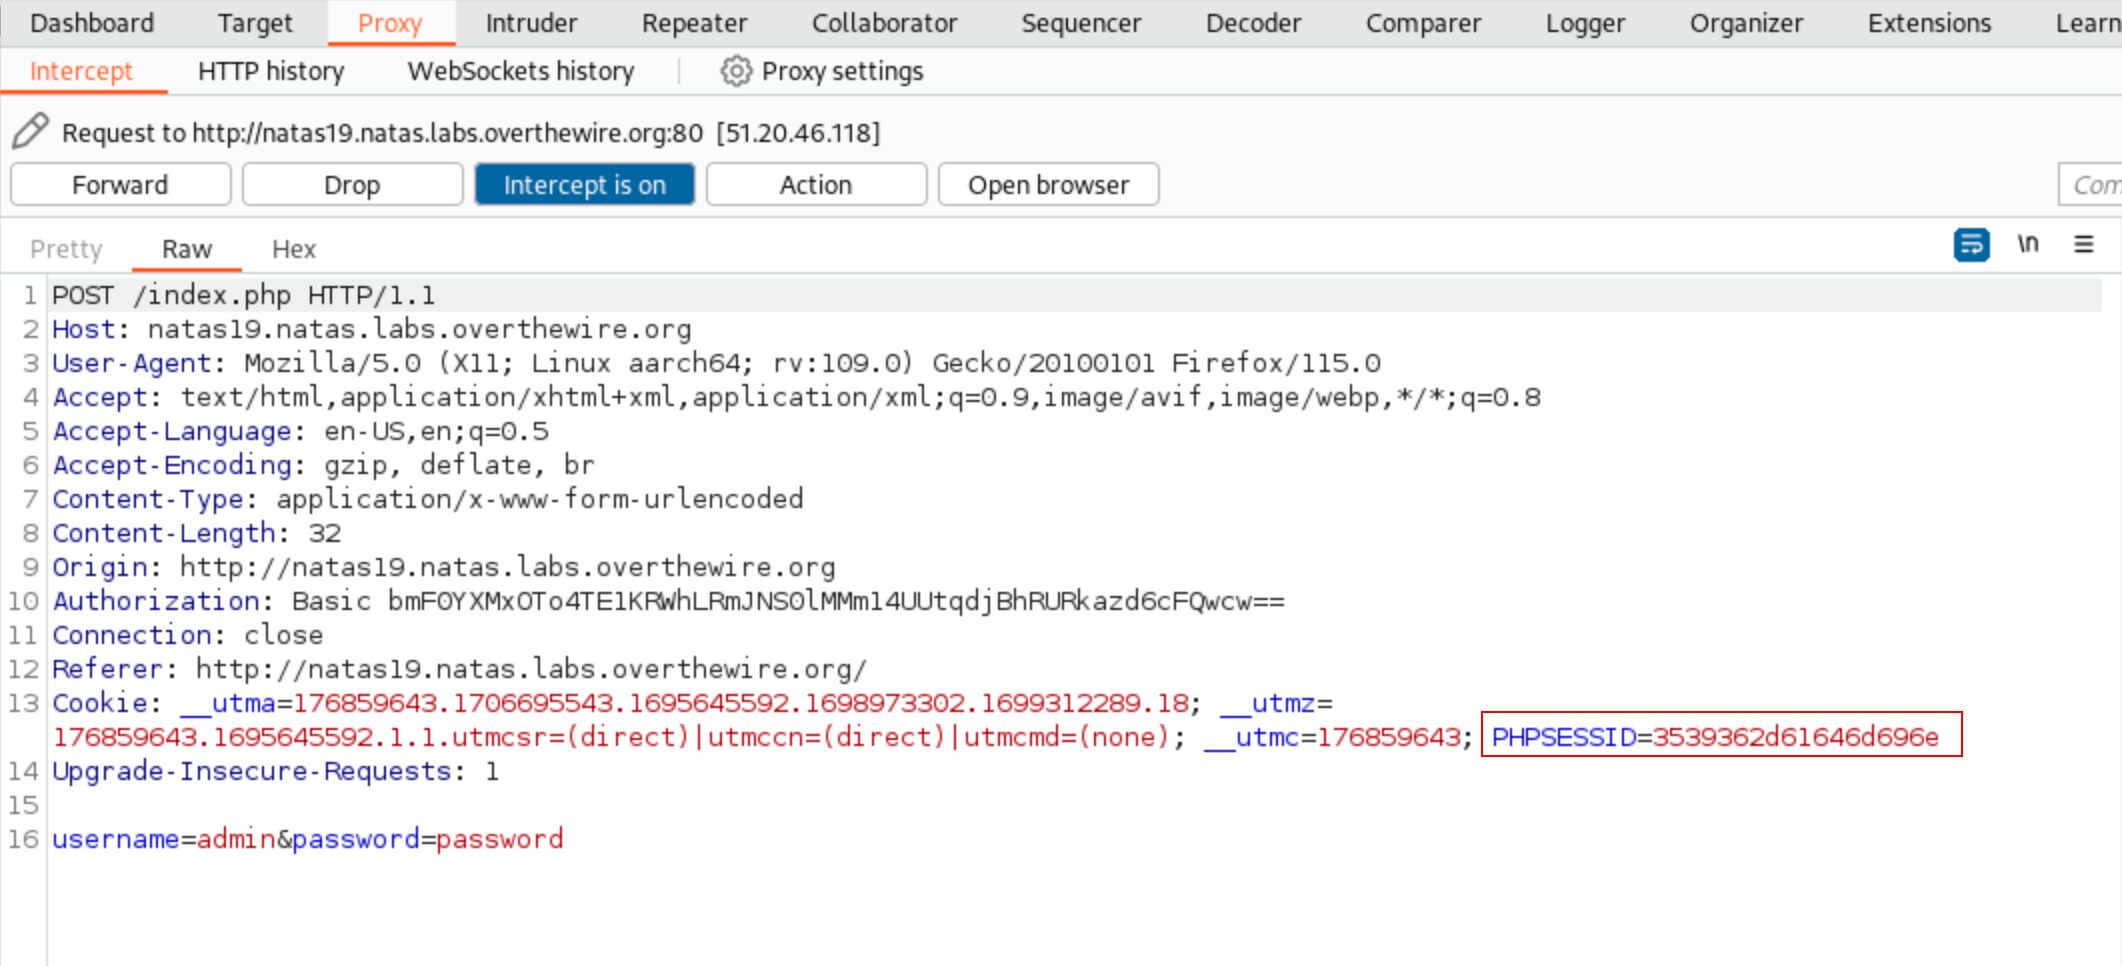The image size is (2122, 966).
Task: Open Proxy settings gear icon
Action: (x=736, y=71)
